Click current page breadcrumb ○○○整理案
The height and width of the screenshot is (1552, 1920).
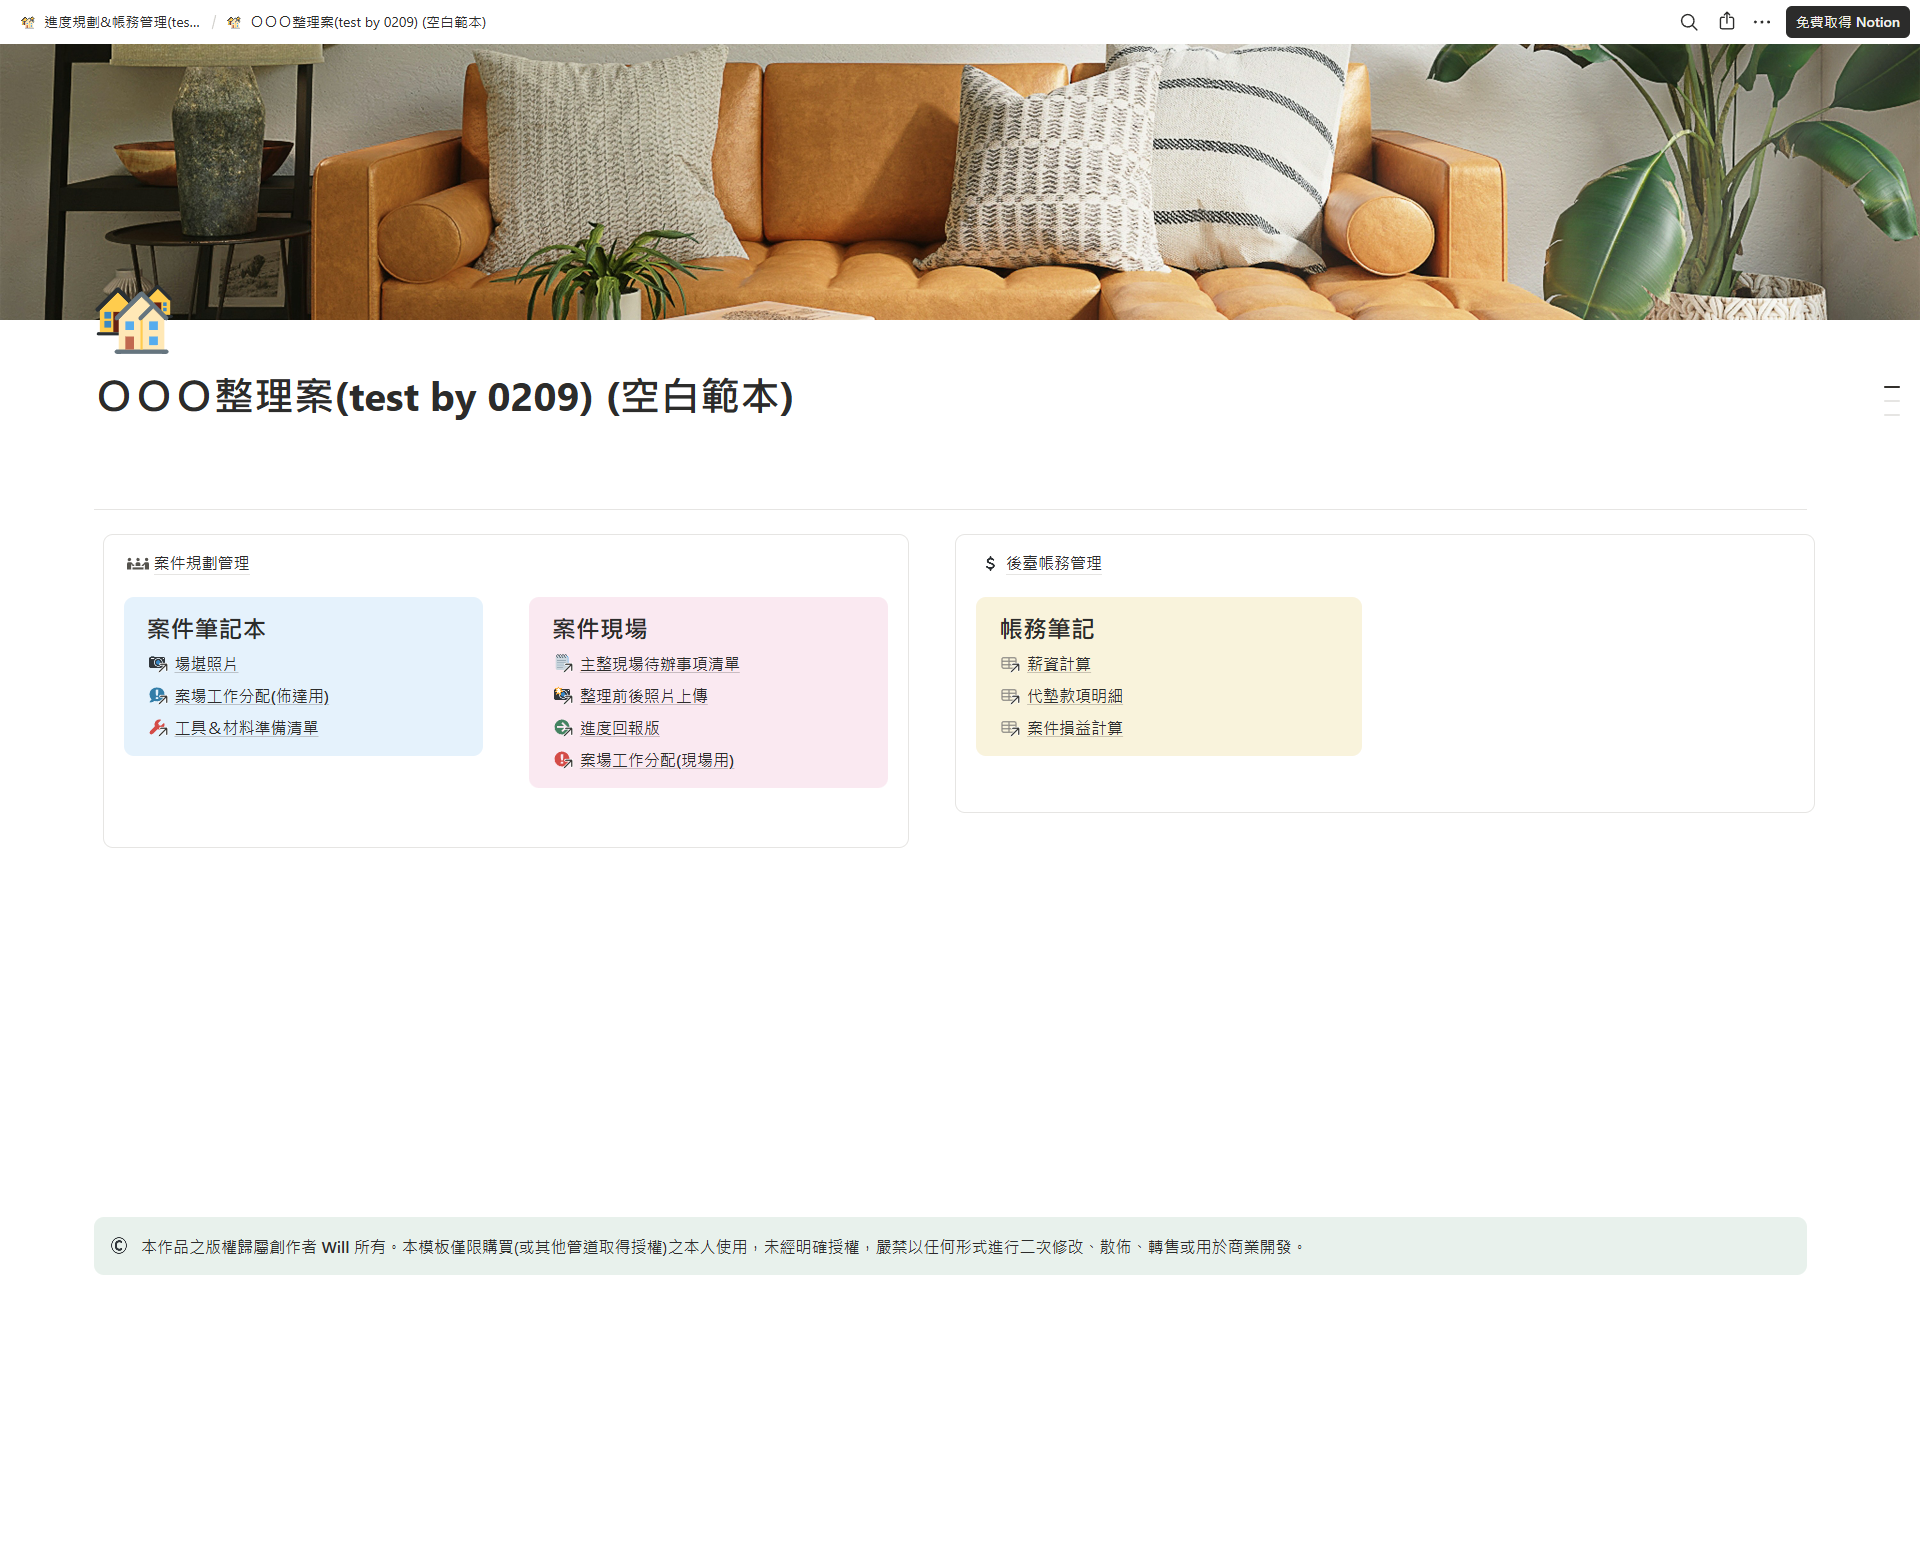(367, 22)
